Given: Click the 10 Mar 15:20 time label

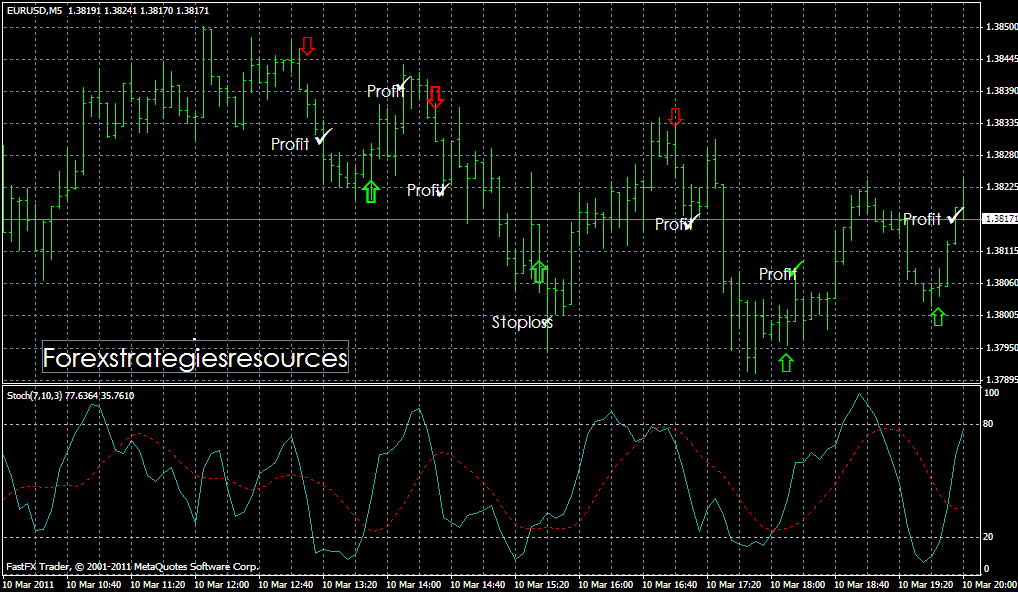Looking at the screenshot, I should pyautogui.click(x=541, y=585).
